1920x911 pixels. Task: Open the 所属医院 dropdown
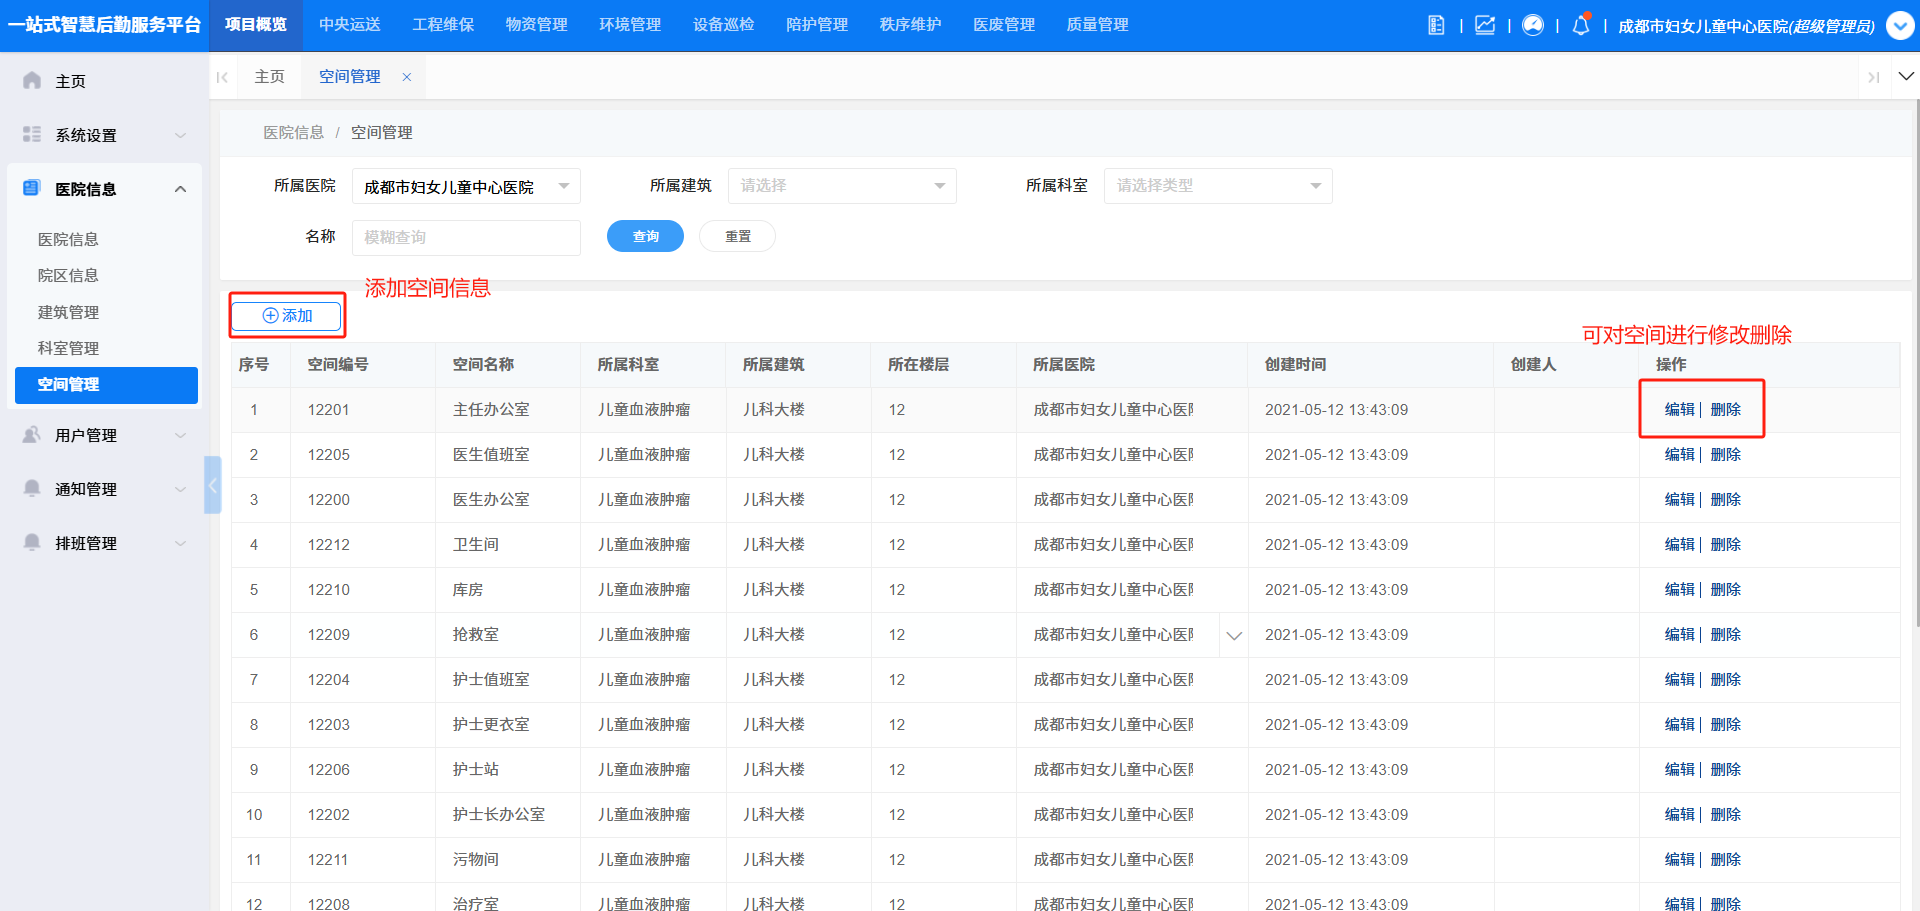[x=466, y=186]
